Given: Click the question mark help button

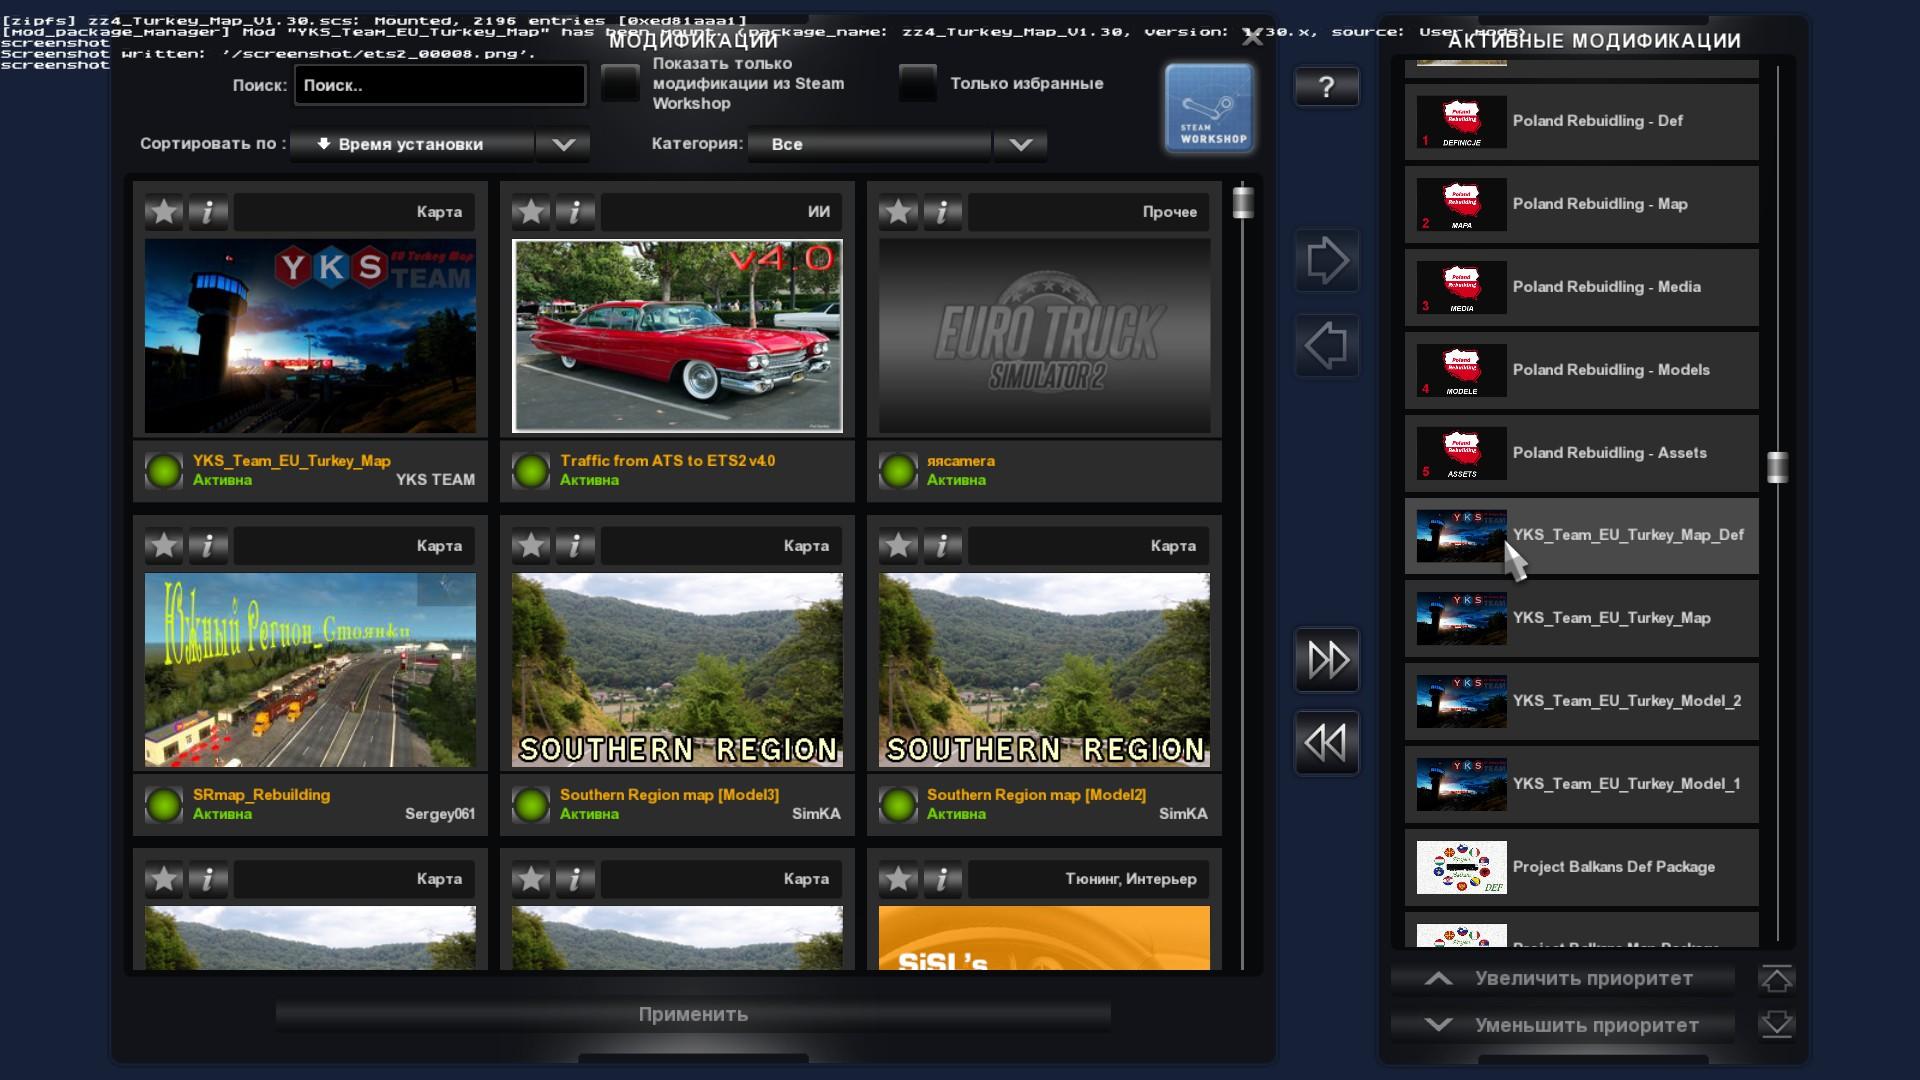Looking at the screenshot, I should (1326, 87).
